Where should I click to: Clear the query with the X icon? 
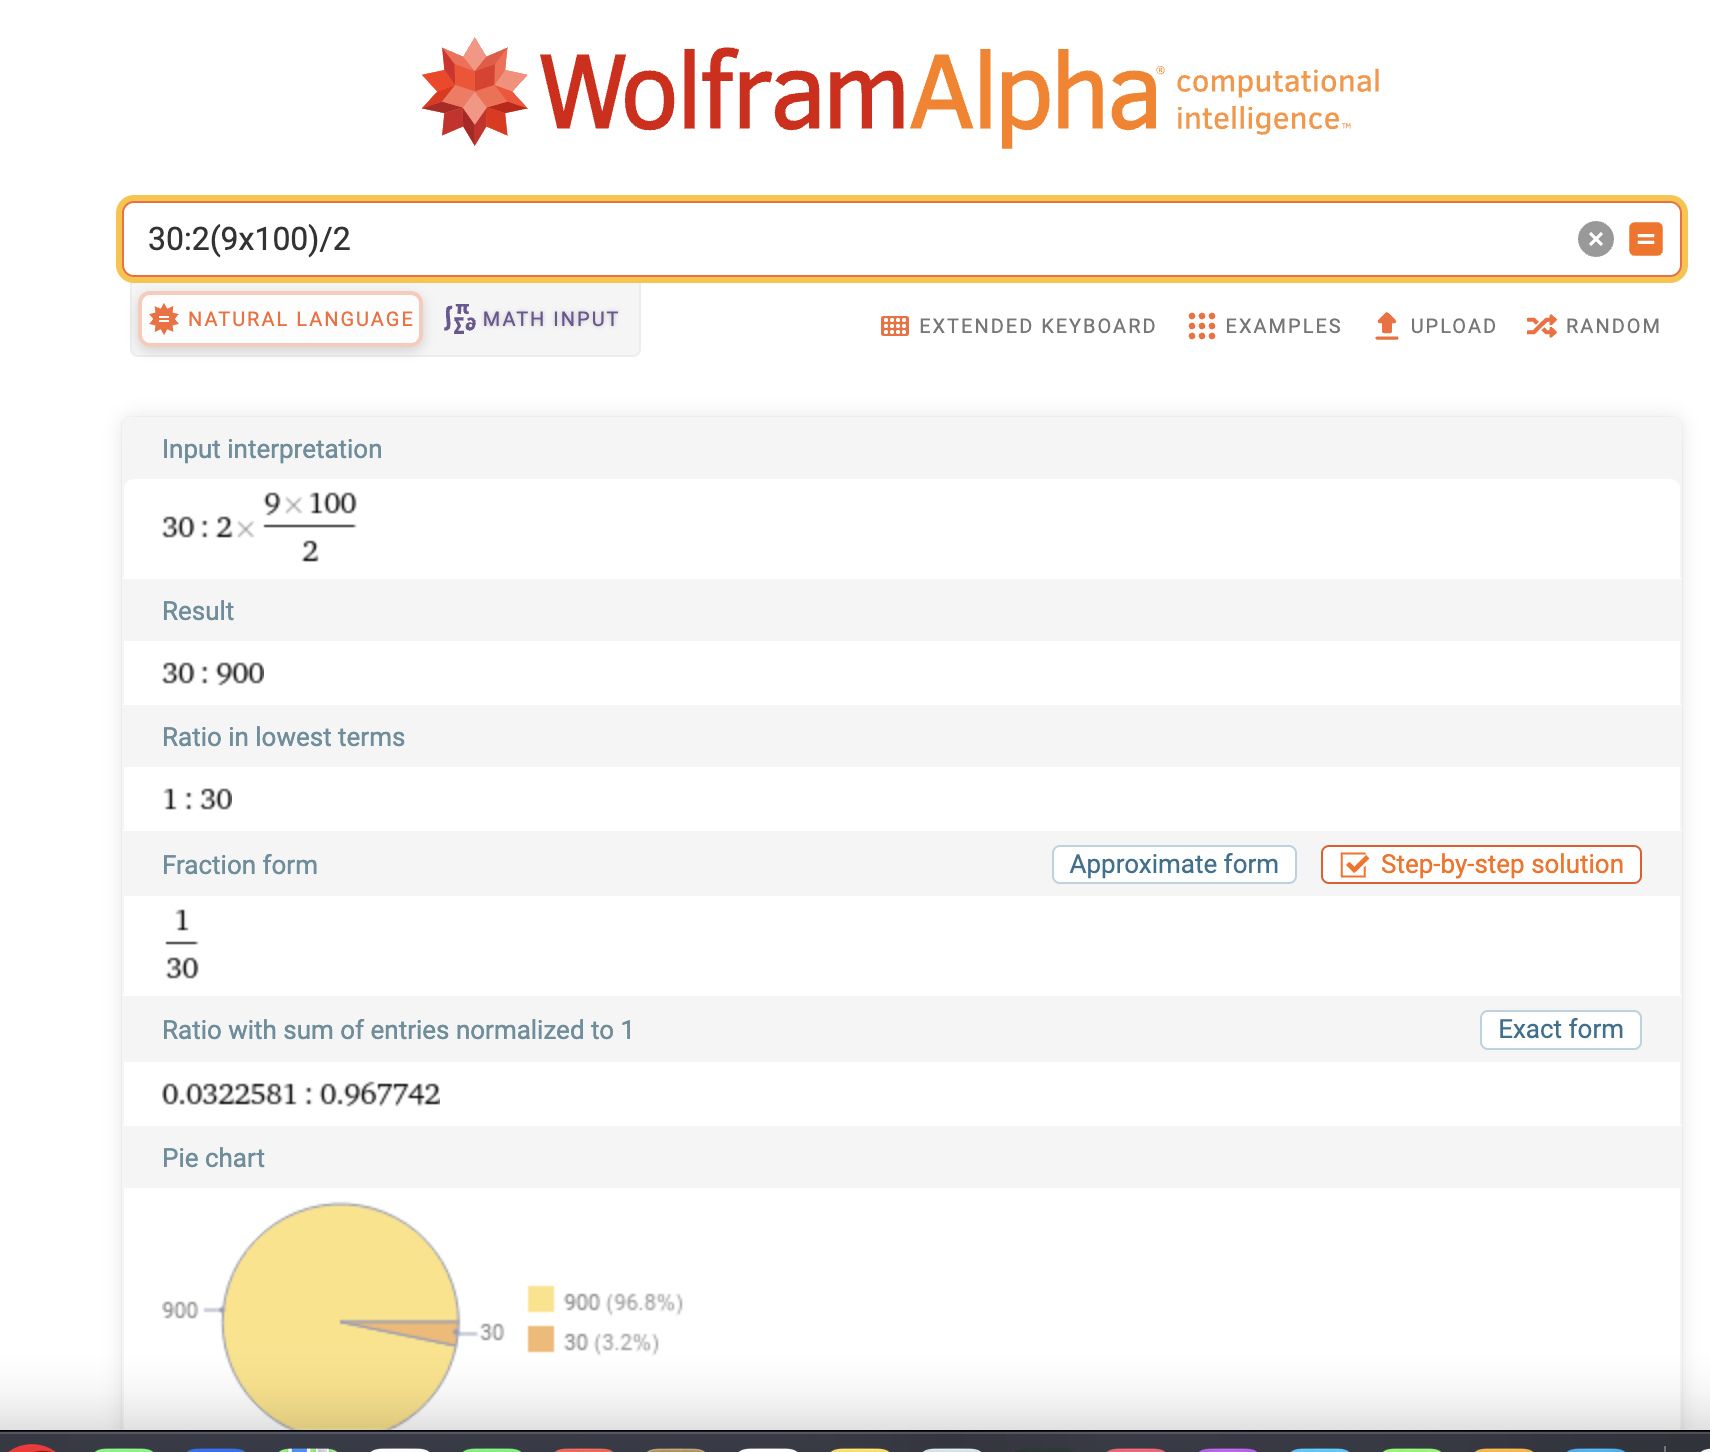click(x=1596, y=239)
